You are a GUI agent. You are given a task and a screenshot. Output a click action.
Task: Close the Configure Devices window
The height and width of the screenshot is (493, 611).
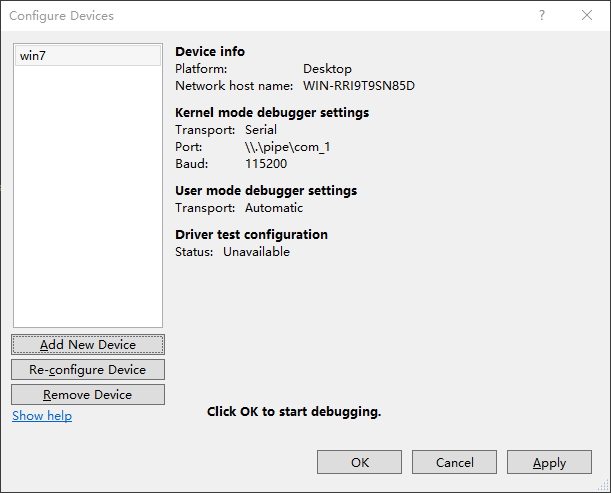(x=587, y=15)
